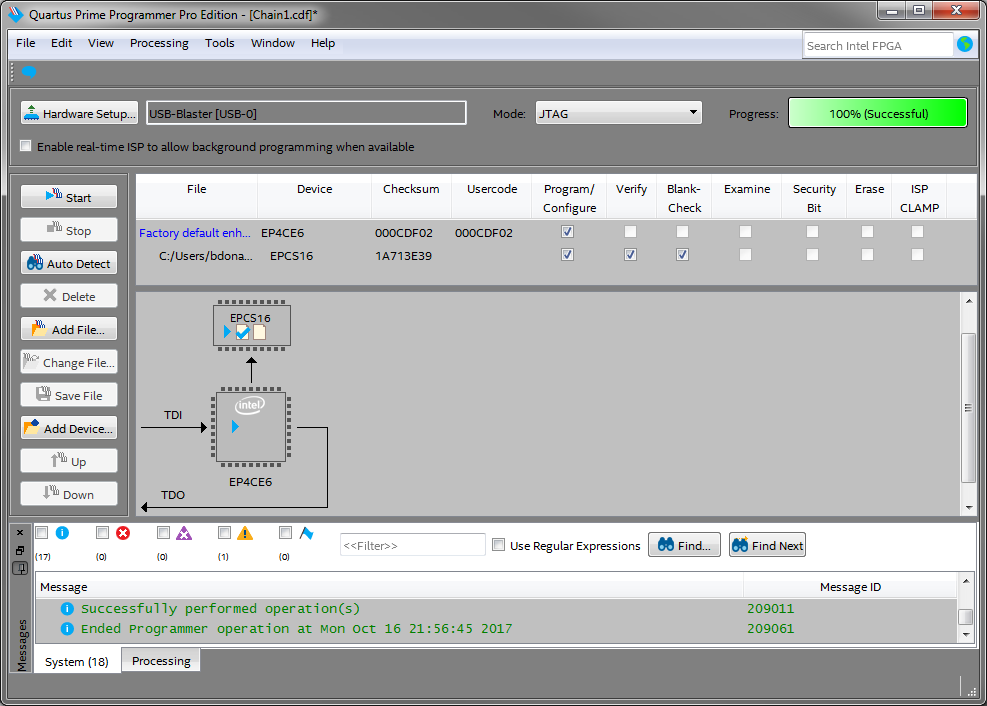Click the Find binoculars button
The height and width of the screenshot is (706, 987).
(x=684, y=545)
